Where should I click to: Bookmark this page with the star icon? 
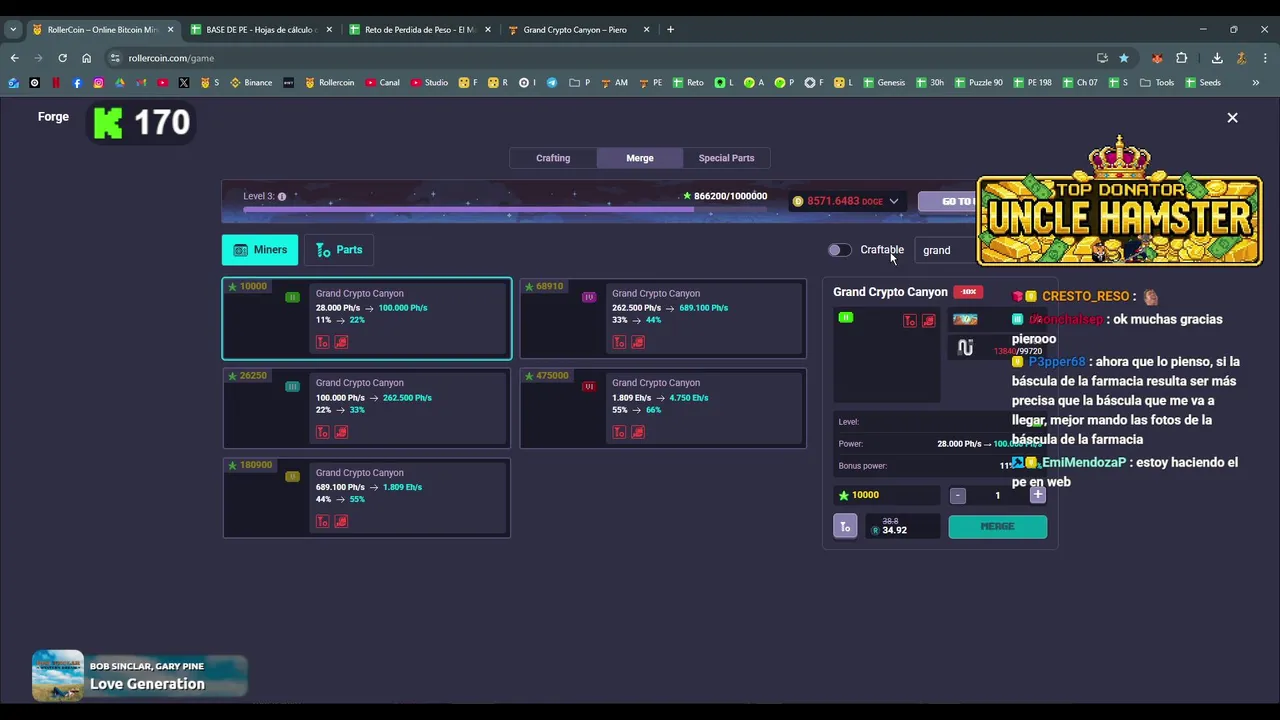click(x=1124, y=58)
